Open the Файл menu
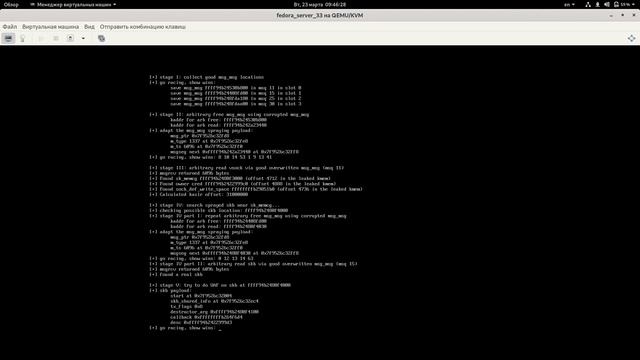The width and height of the screenshot is (640, 360). point(10,27)
